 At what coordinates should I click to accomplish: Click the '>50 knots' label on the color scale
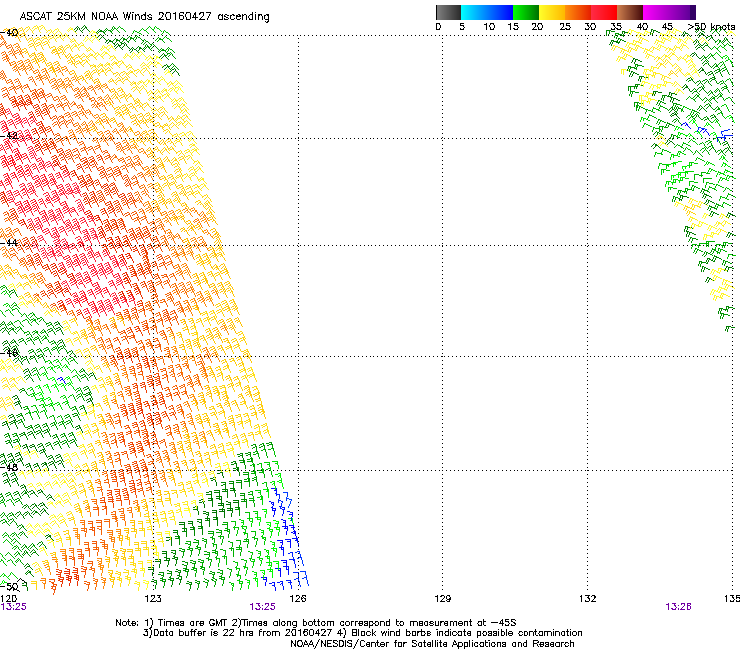tap(711, 27)
